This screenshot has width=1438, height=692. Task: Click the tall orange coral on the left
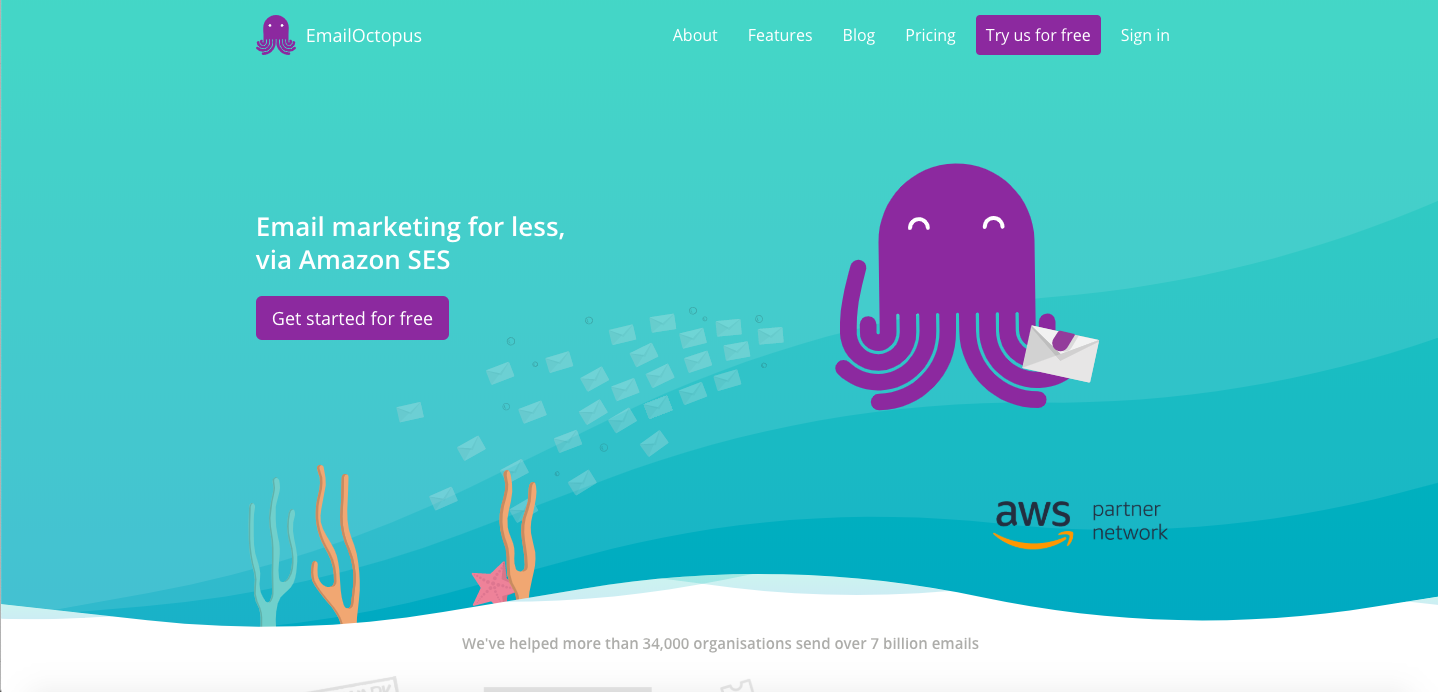(334, 545)
